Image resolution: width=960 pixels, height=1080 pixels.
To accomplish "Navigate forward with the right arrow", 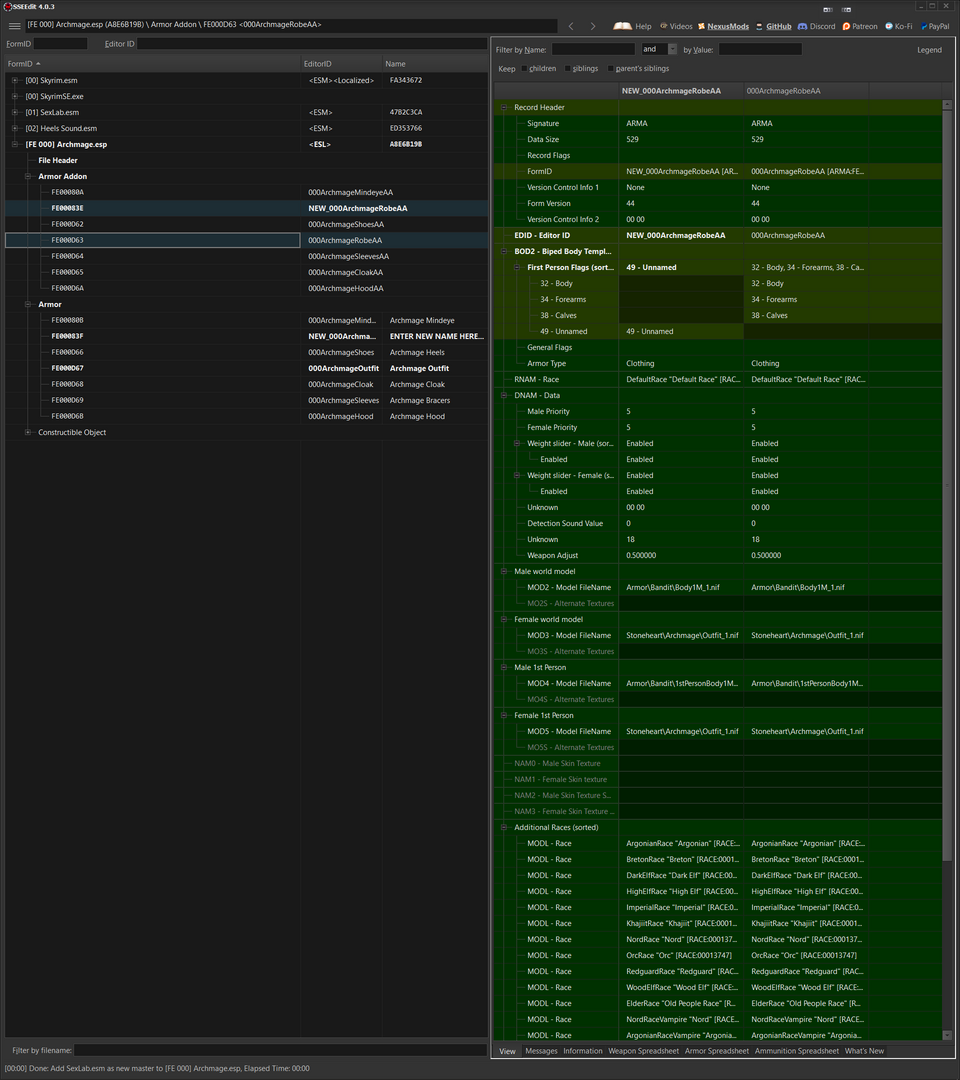I will pyautogui.click(x=592, y=26).
